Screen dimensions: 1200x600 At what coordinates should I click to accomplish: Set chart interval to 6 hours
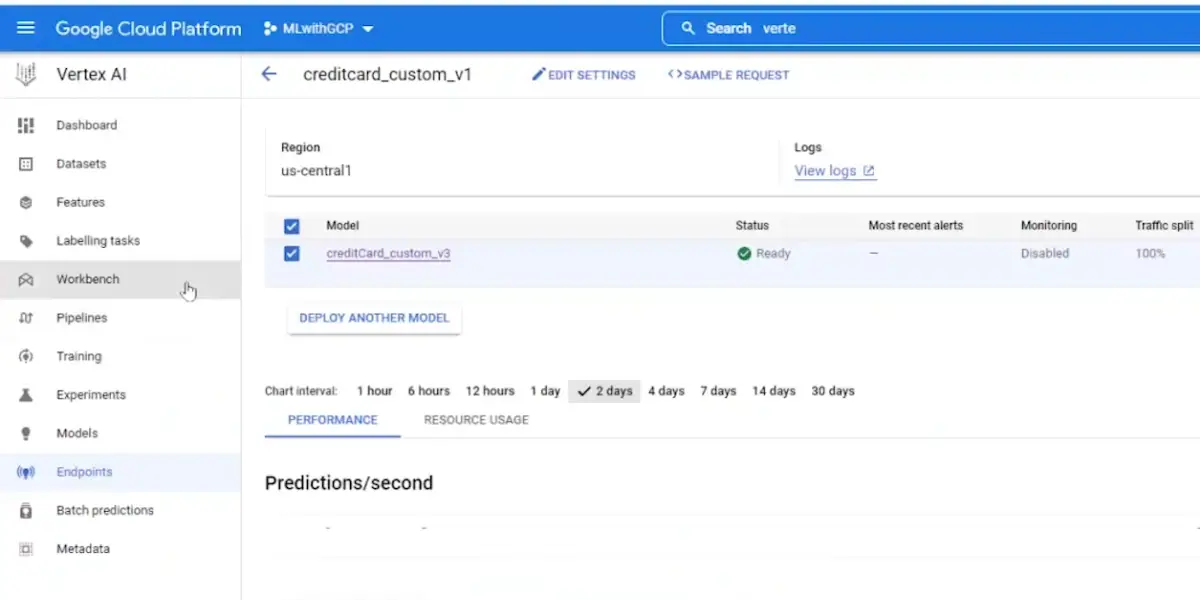428,391
